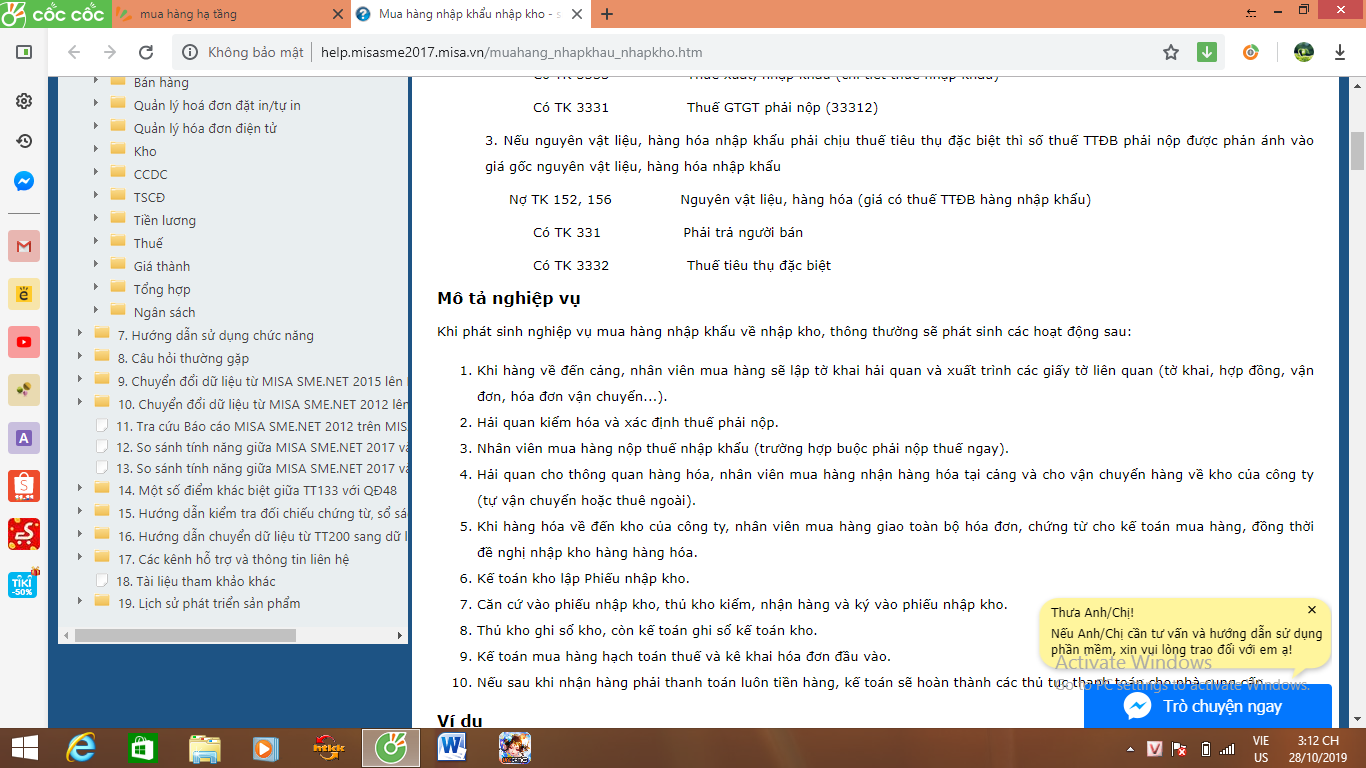Expand the 'Bán hàng' tree folder
Image resolution: width=1366 pixels, height=768 pixels.
click(x=96, y=81)
